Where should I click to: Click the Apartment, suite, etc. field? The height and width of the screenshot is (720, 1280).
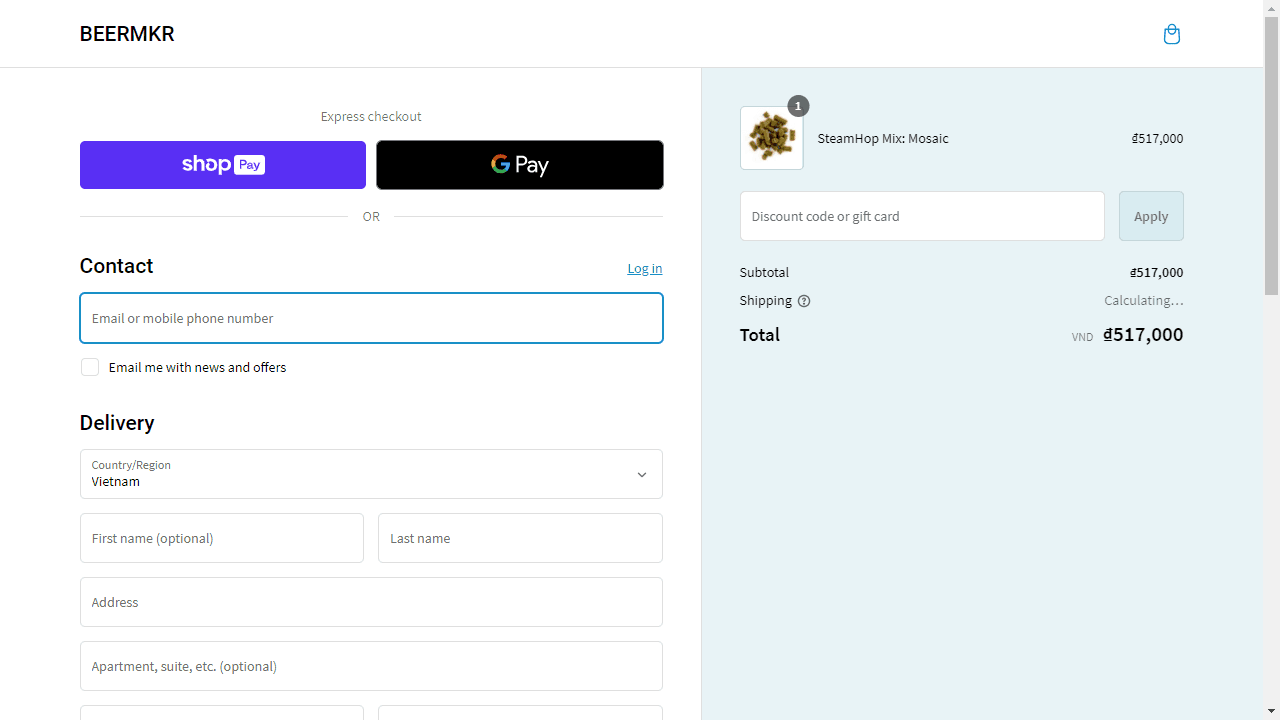click(371, 666)
